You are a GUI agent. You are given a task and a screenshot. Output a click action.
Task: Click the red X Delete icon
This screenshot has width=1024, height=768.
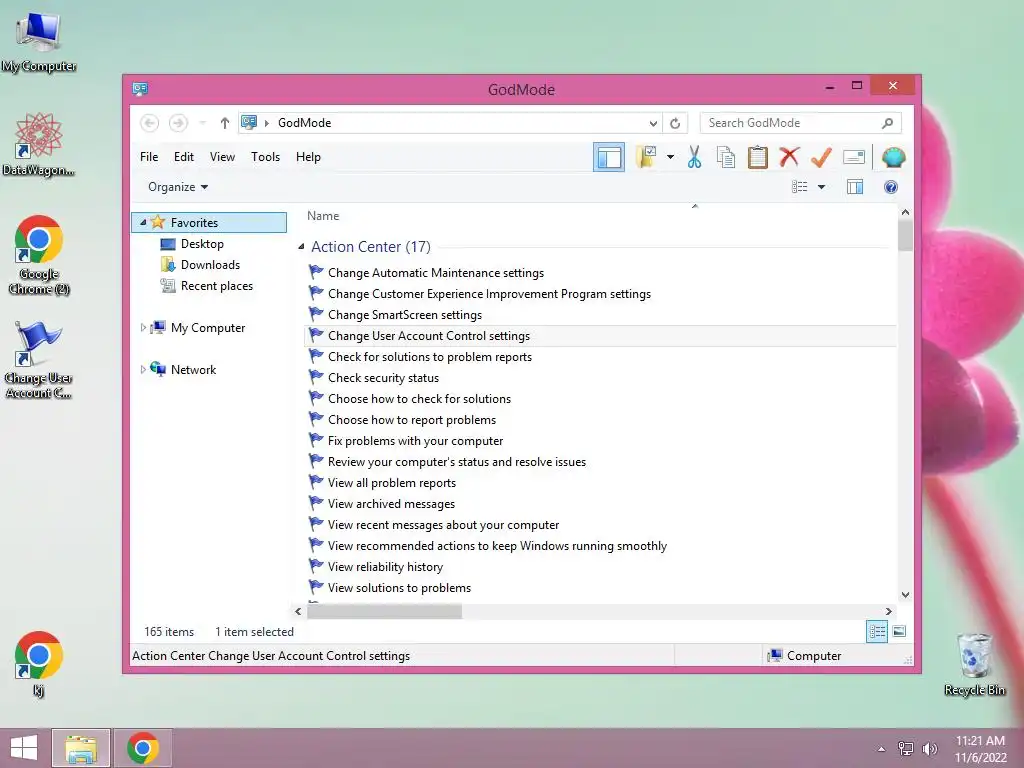(x=790, y=157)
